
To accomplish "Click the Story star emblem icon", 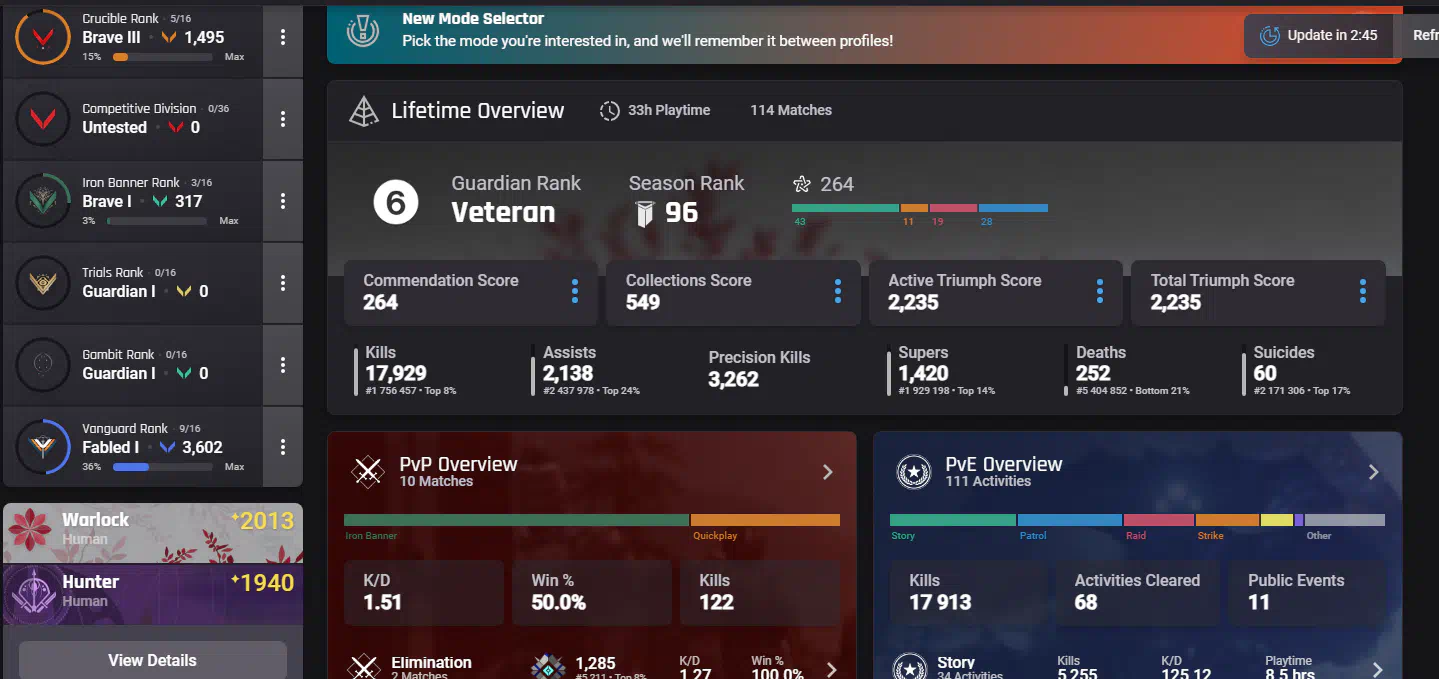I will [910, 667].
